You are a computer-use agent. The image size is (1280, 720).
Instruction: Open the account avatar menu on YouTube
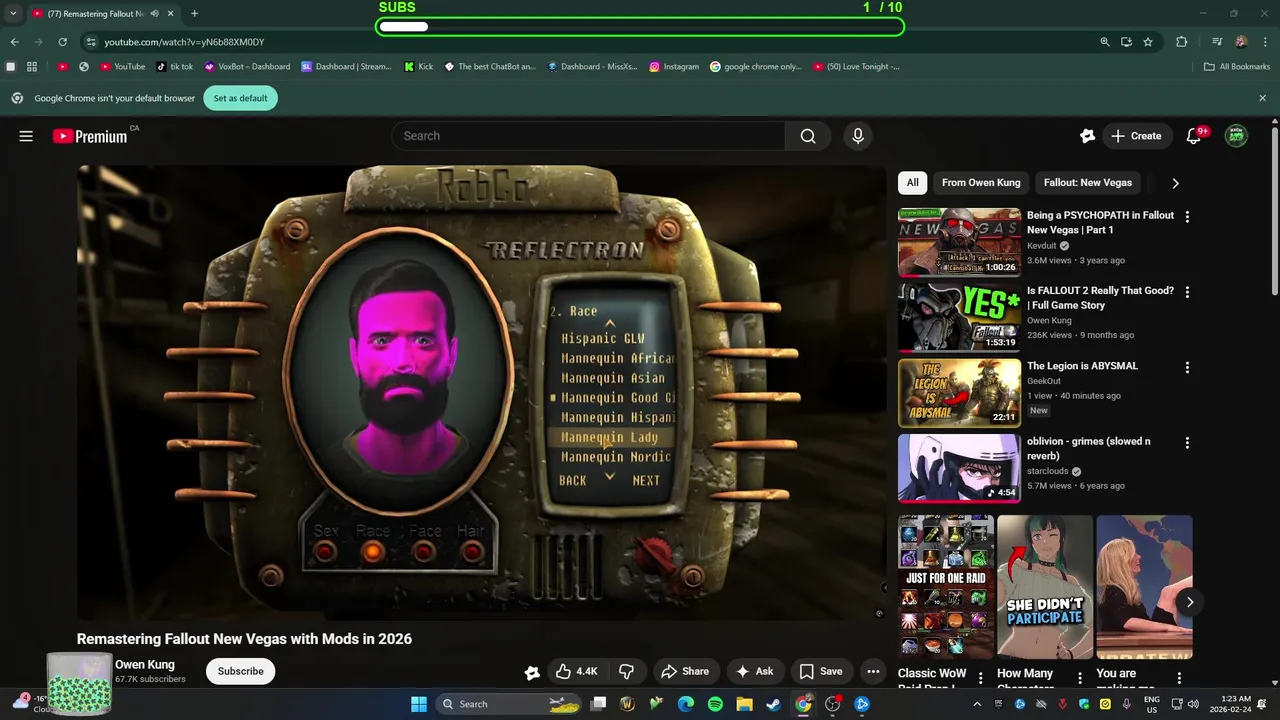(x=1237, y=136)
